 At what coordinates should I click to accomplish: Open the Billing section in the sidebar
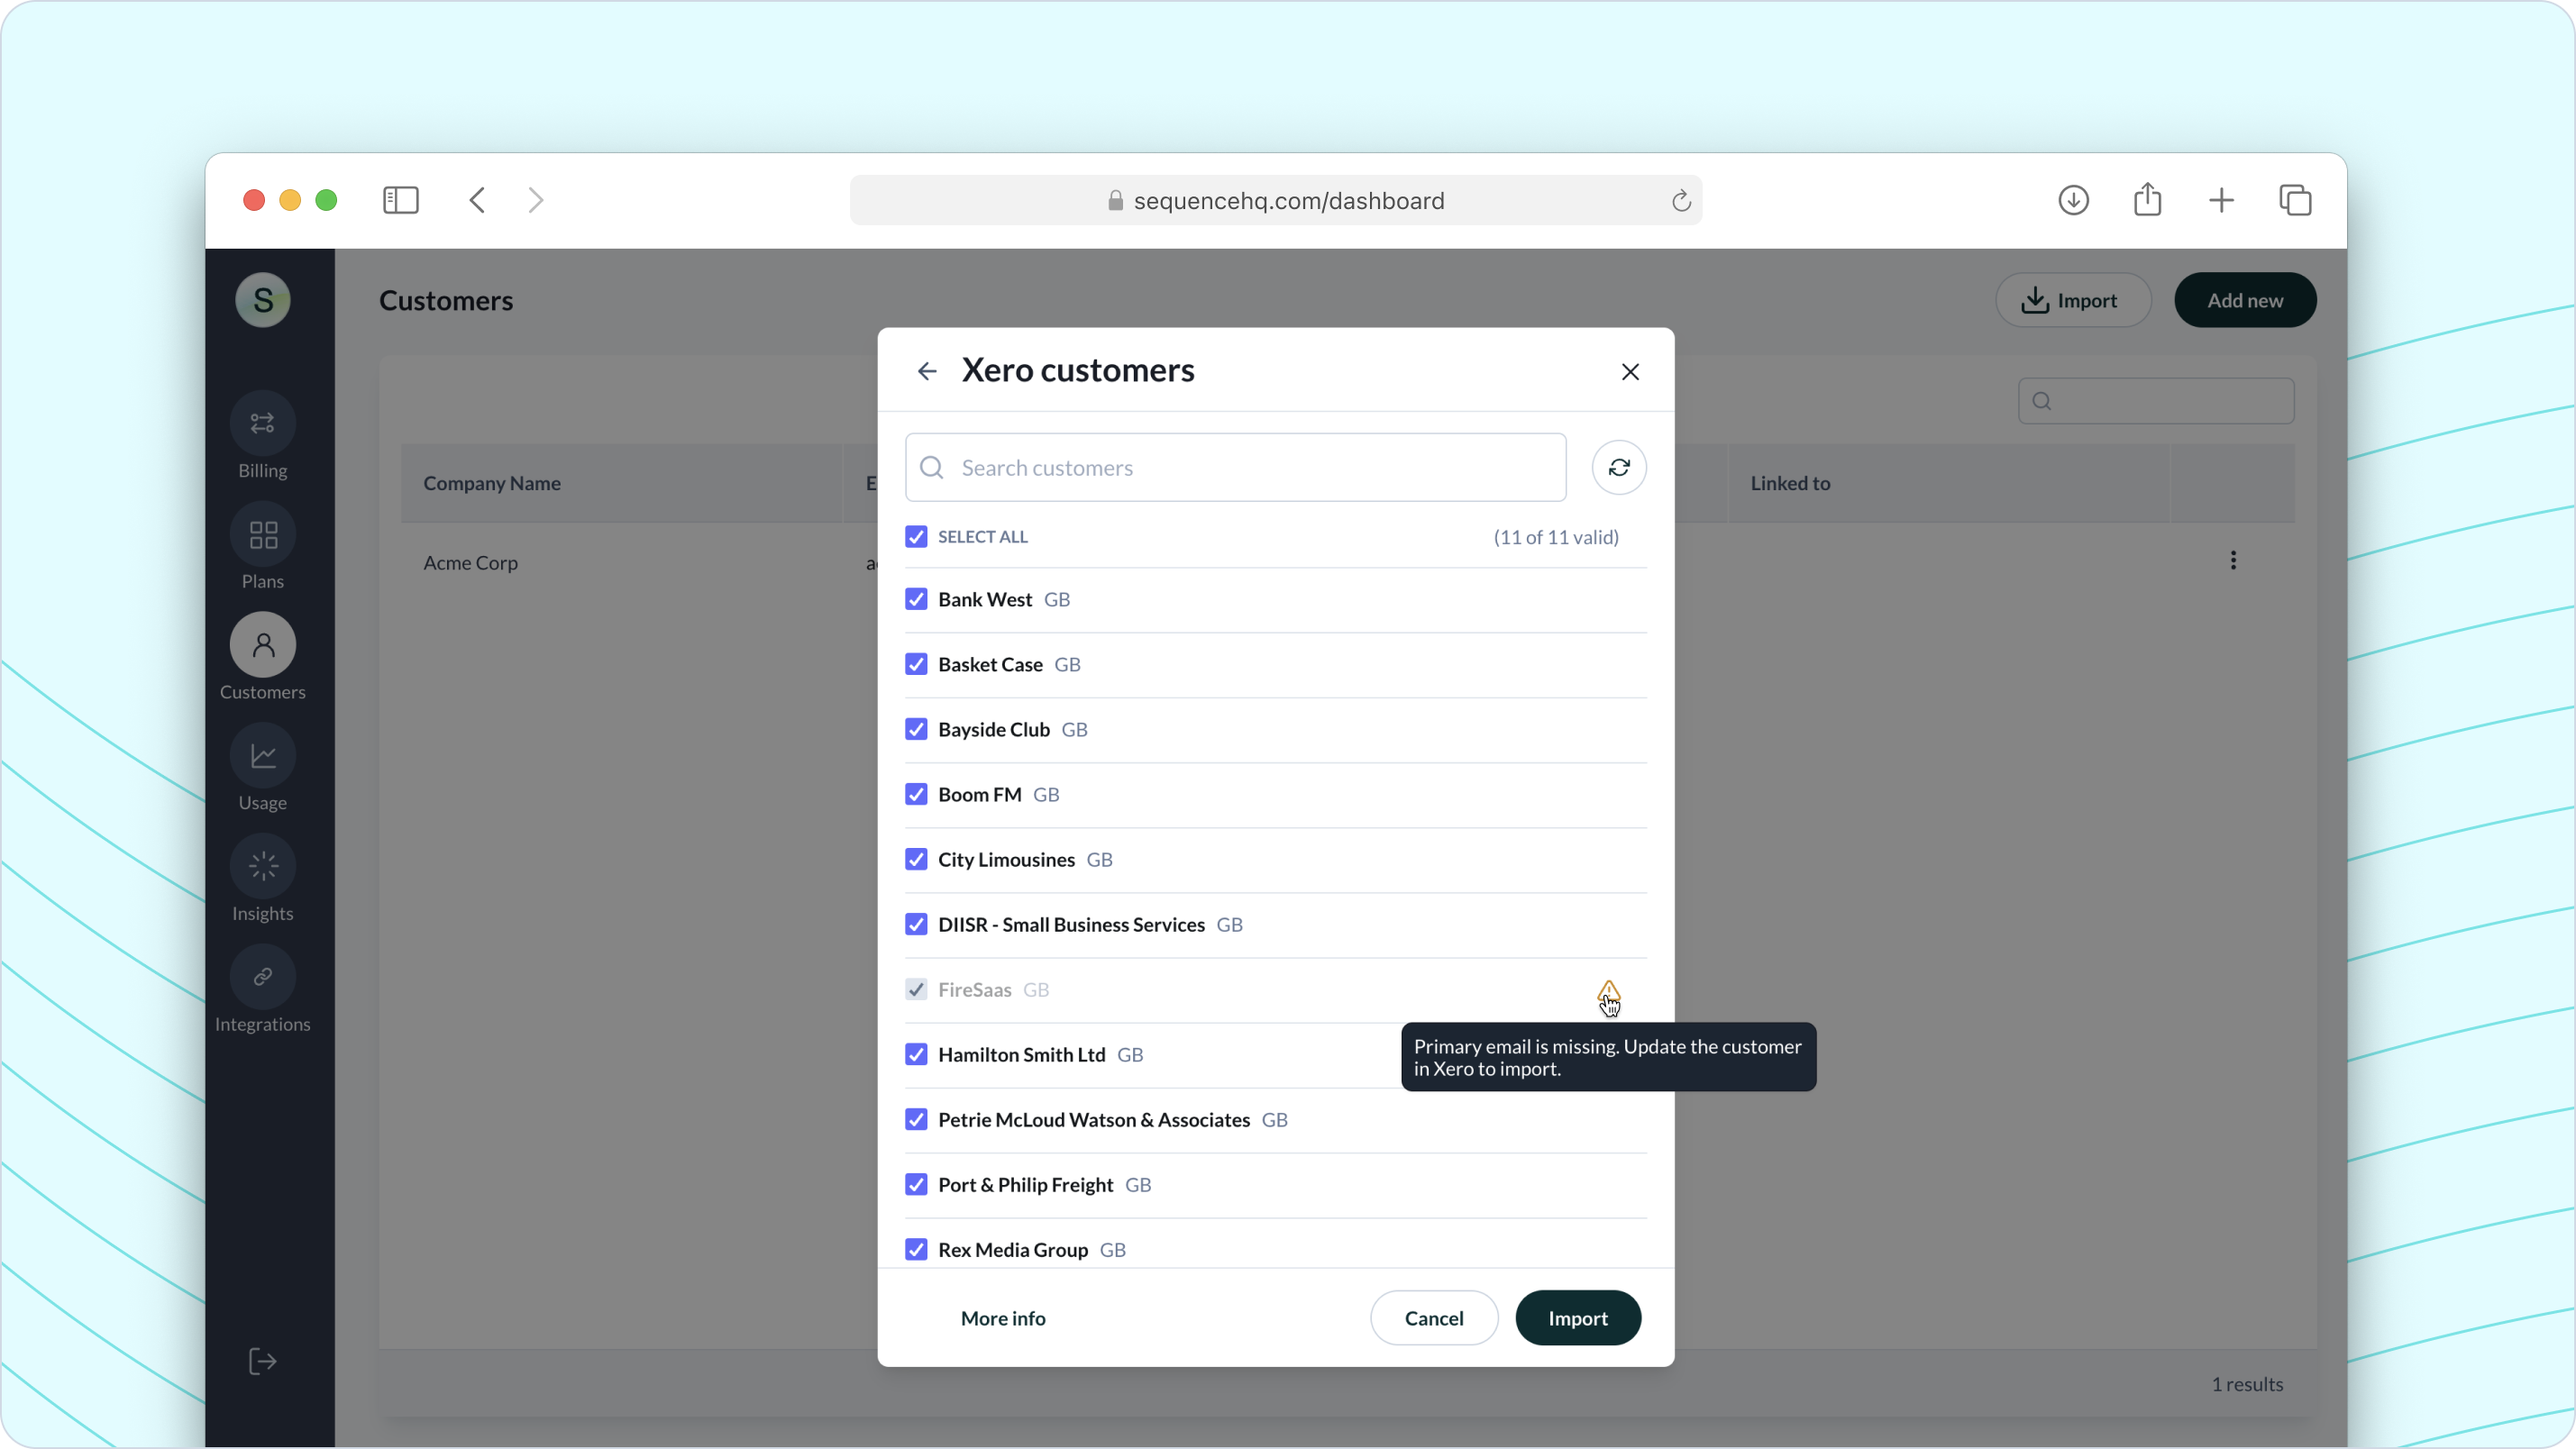(x=262, y=423)
